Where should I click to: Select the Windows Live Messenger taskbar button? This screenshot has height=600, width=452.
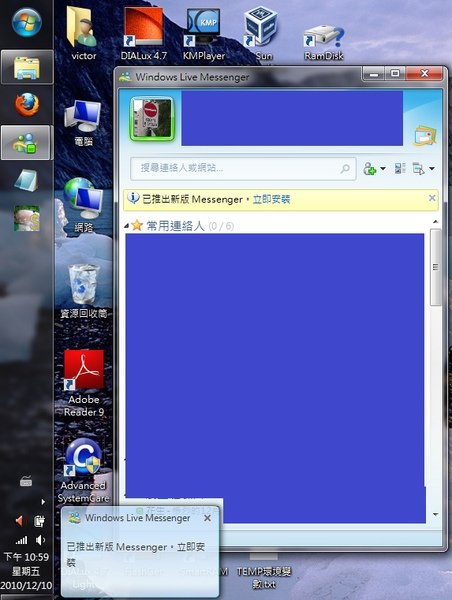(26, 143)
